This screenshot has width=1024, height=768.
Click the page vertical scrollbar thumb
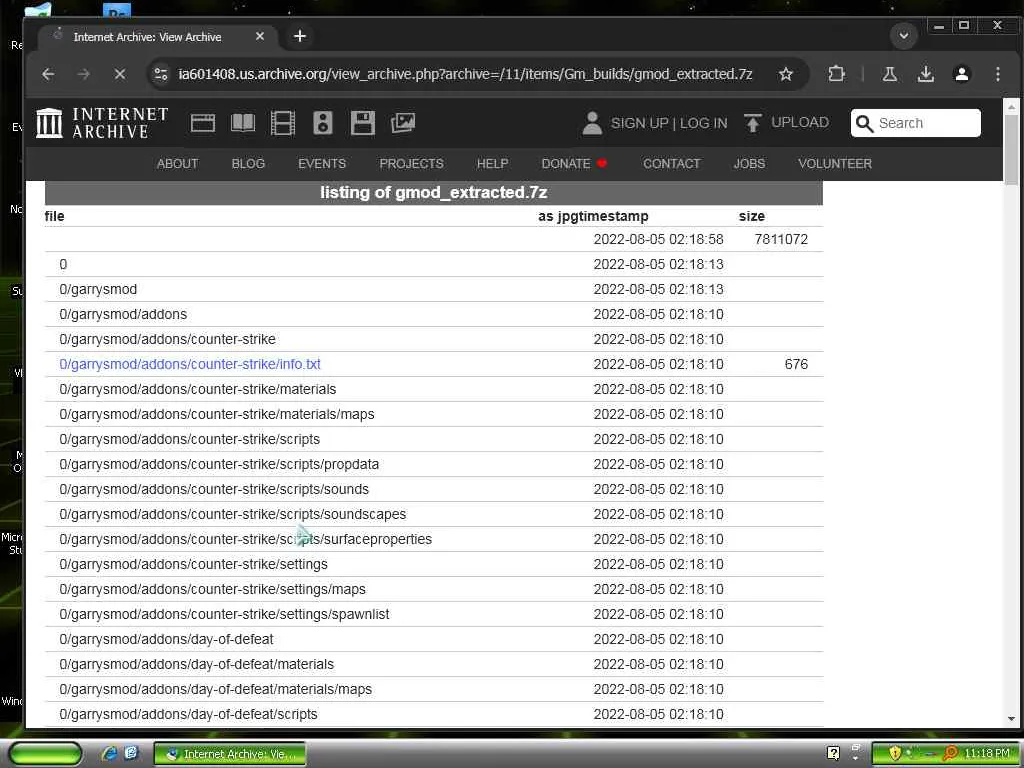pos(1011,150)
